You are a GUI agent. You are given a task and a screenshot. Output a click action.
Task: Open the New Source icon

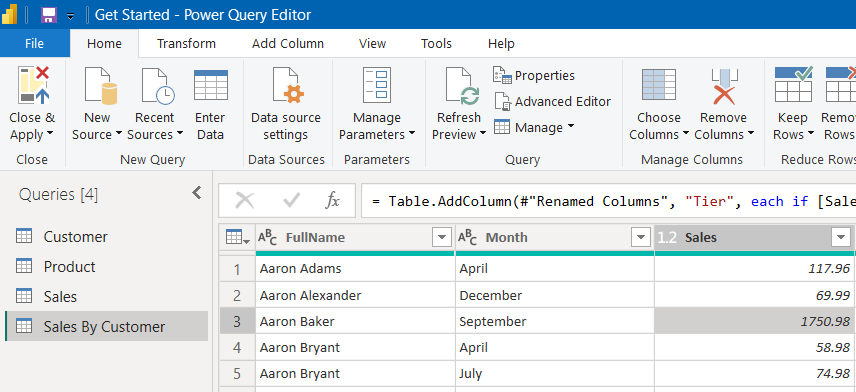[100, 85]
